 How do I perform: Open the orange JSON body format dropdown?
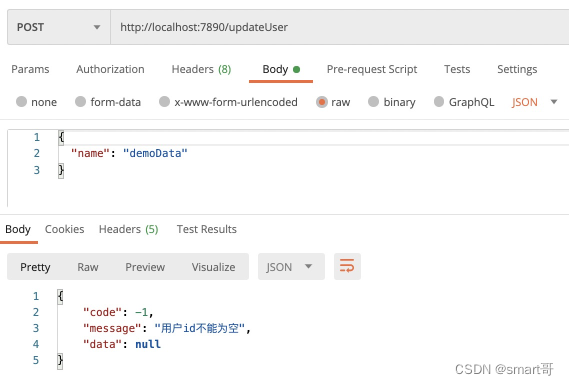tap(534, 102)
